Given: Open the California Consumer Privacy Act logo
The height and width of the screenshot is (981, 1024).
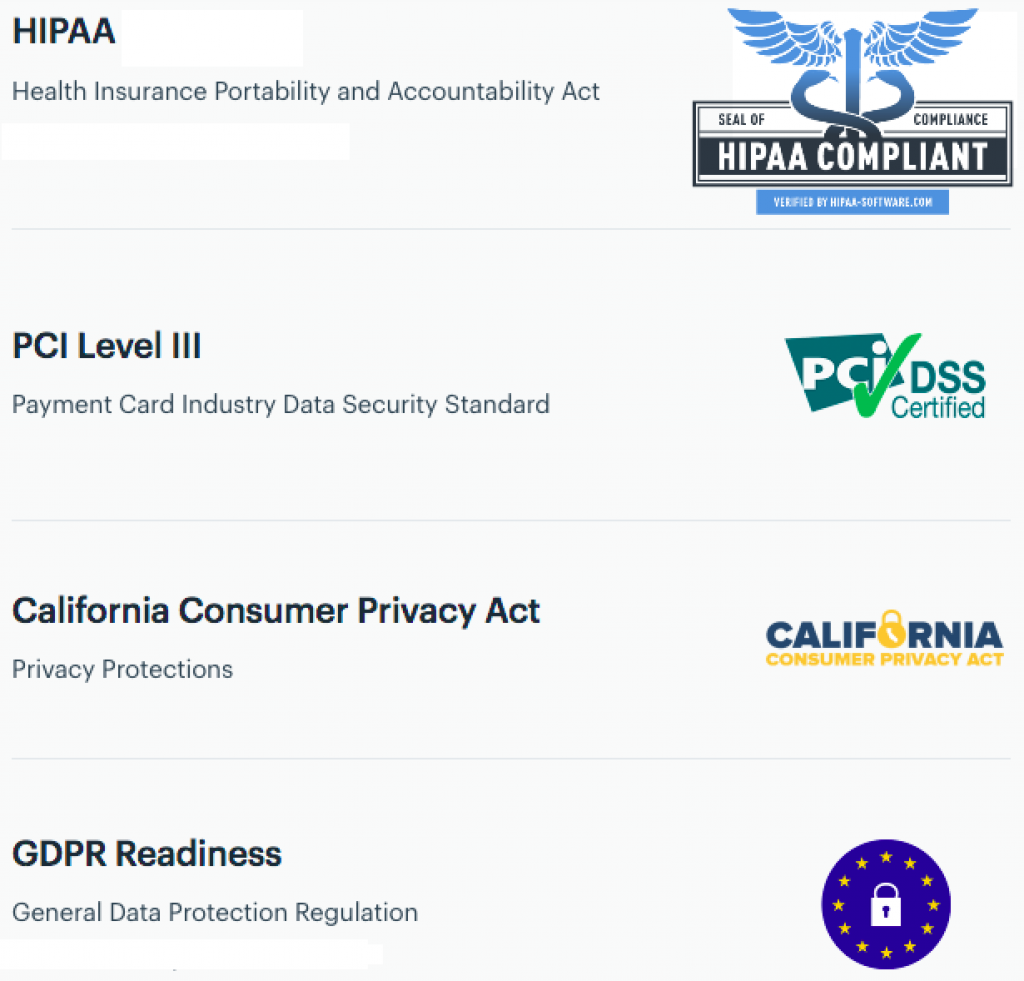Looking at the screenshot, I should (884, 639).
